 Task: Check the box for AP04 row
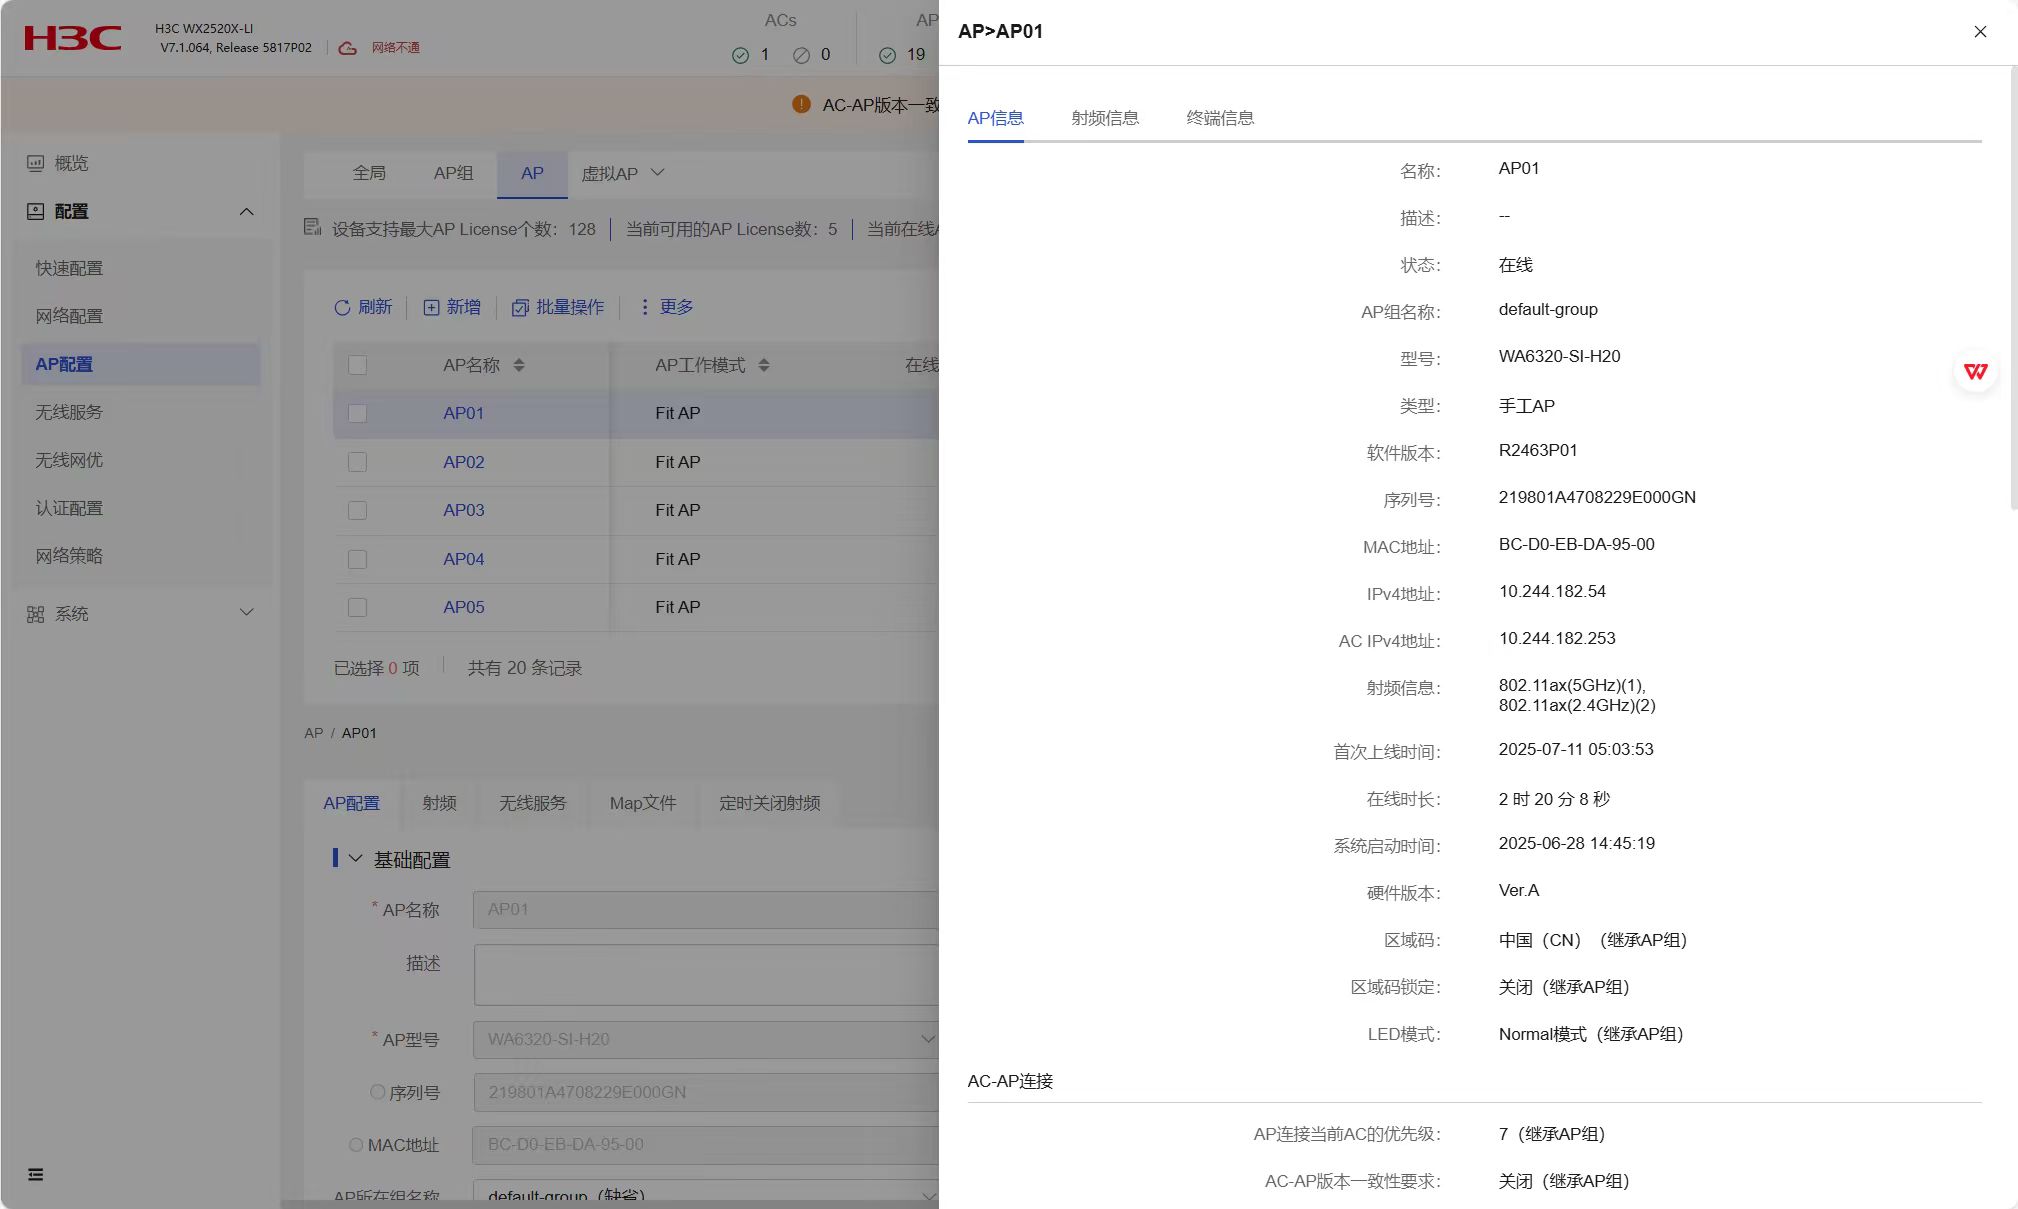click(357, 559)
